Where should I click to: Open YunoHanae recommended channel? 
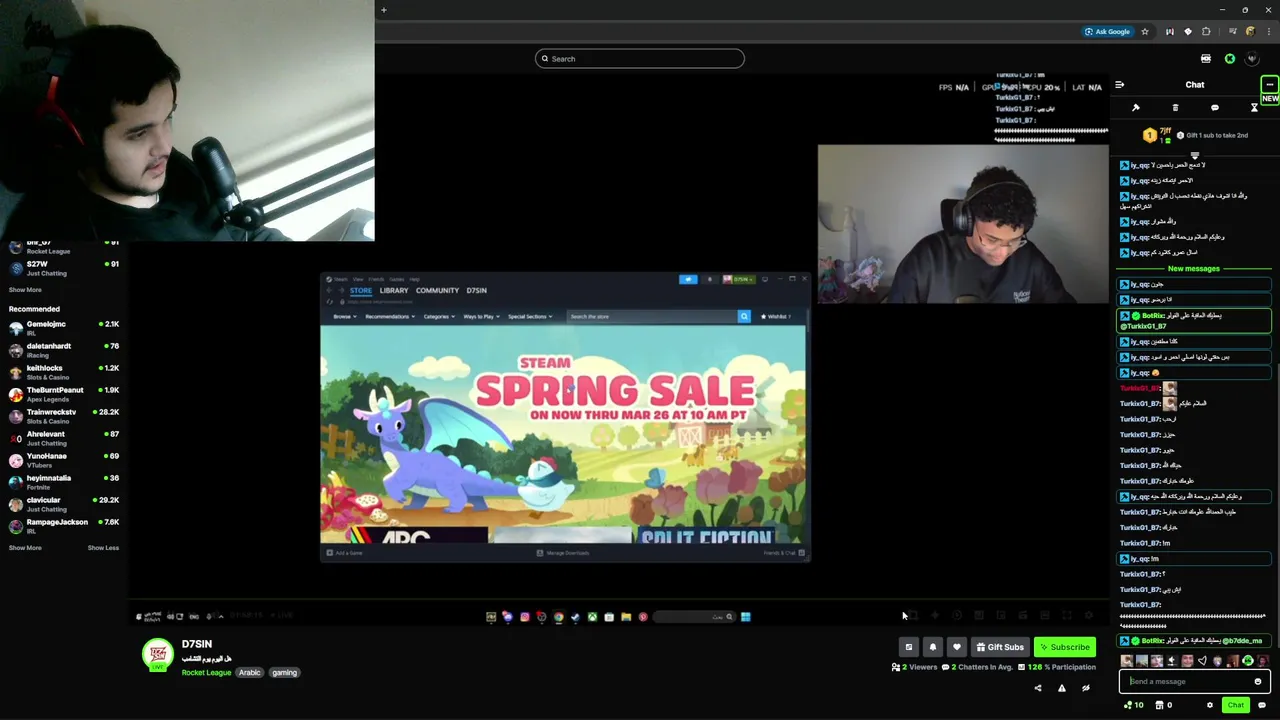(64, 460)
